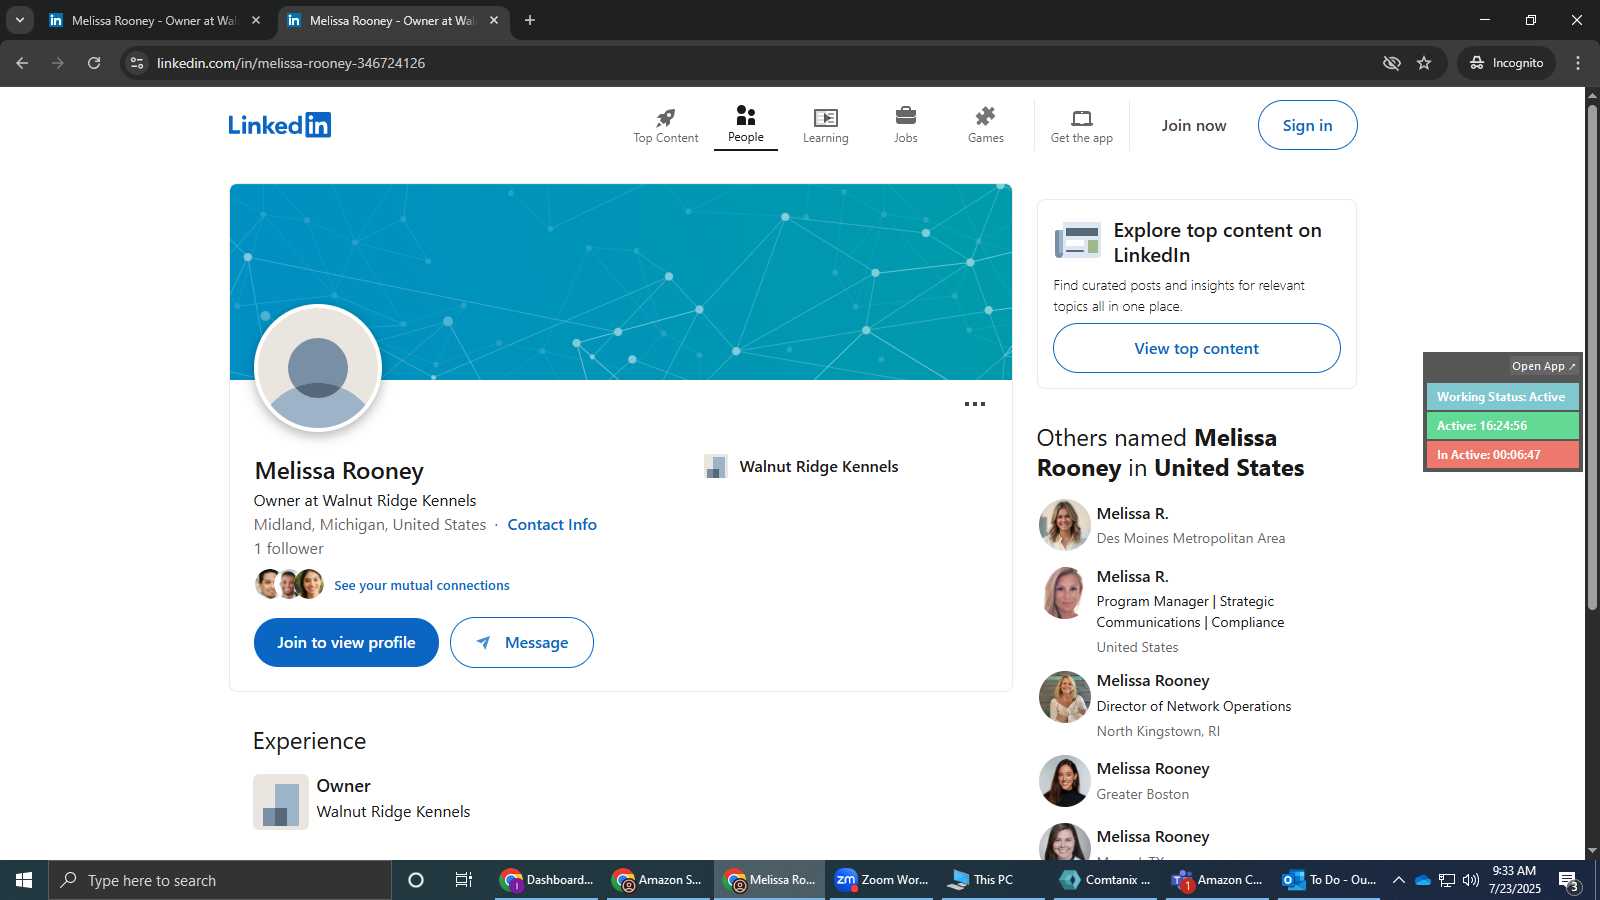The width and height of the screenshot is (1600, 900).
Task: Close the first Melissa Rooney tab
Action: [256, 20]
